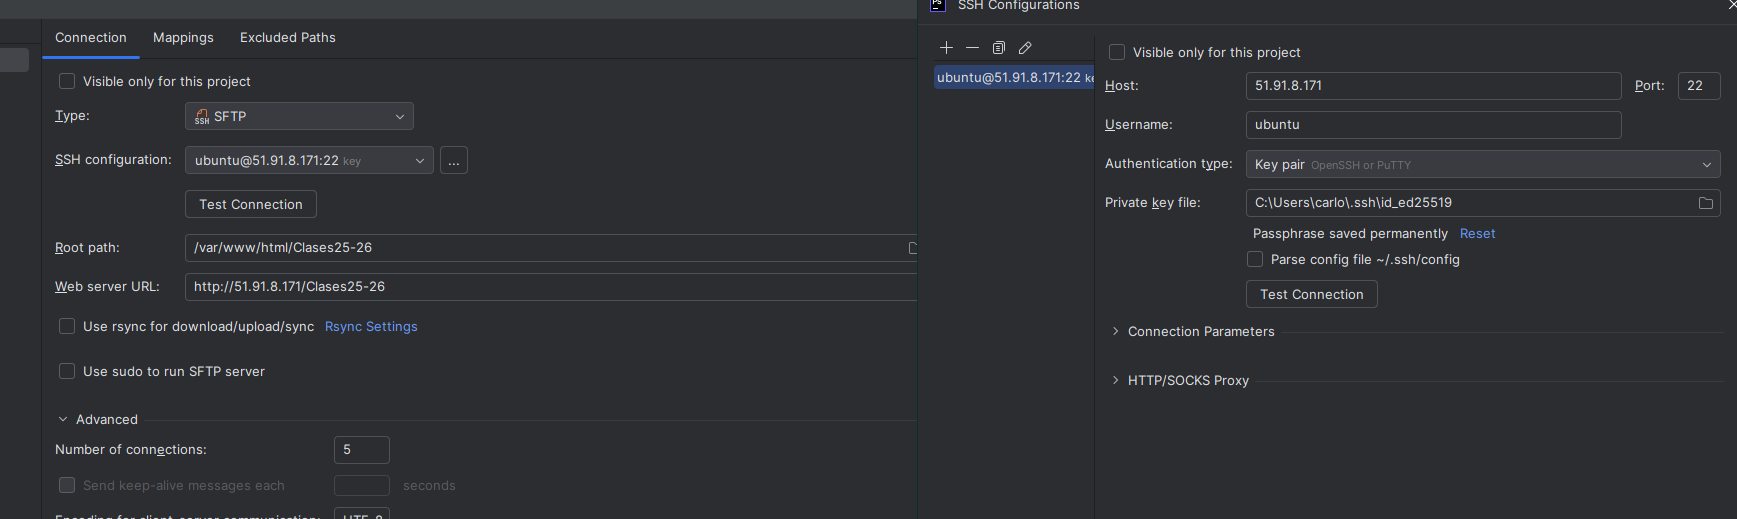Screen dimensions: 1737x519
Task: Click the Web server URL field
Action: pos(550,287)
